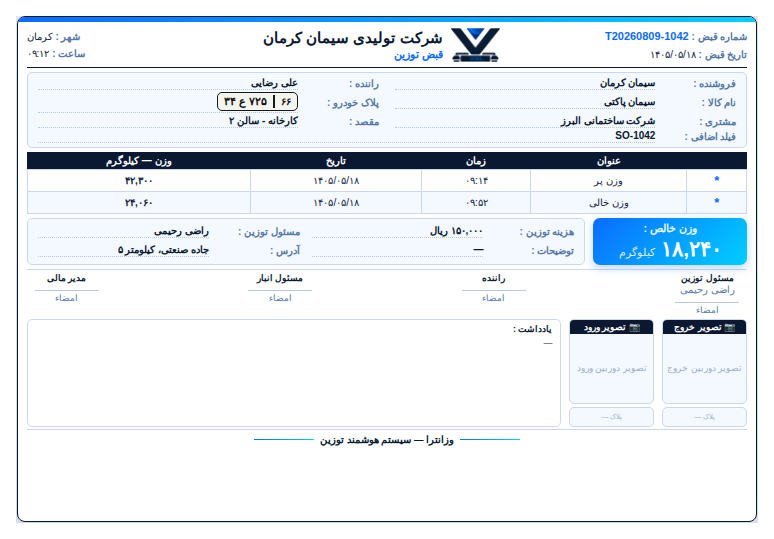Screen dimensions: 774x539
Task: Open the exit camera image placeholder
Action: [704, 369]
